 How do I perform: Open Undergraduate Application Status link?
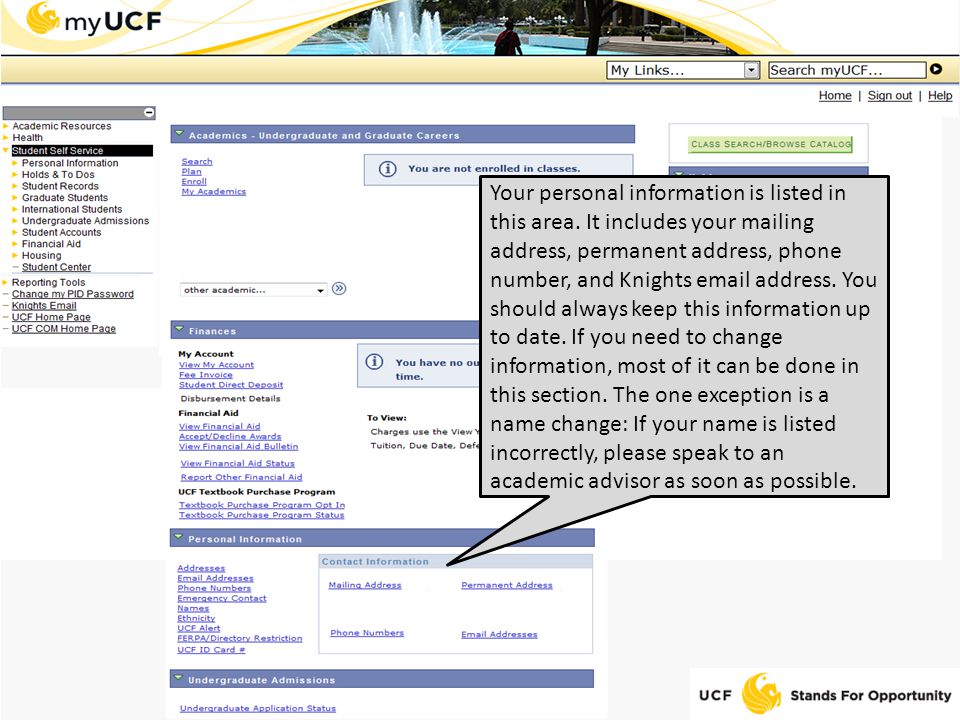[x=258, y=708]
